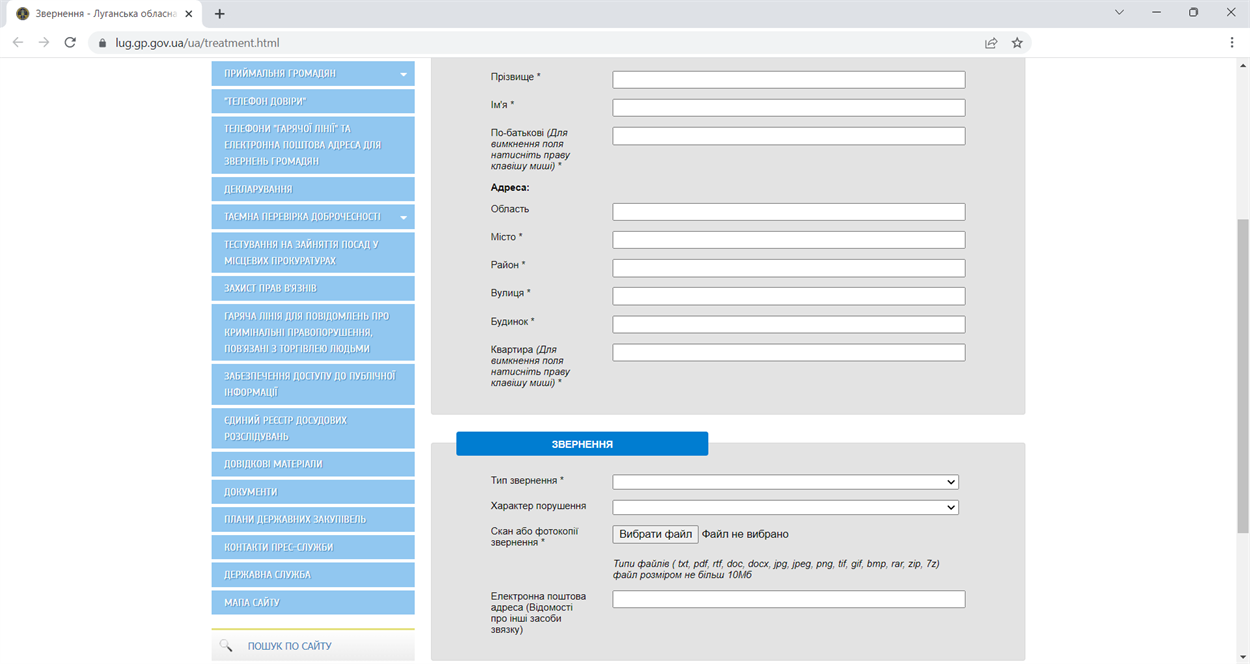Open a new browser tab
1250x664 pixels.
pos(220,13)
